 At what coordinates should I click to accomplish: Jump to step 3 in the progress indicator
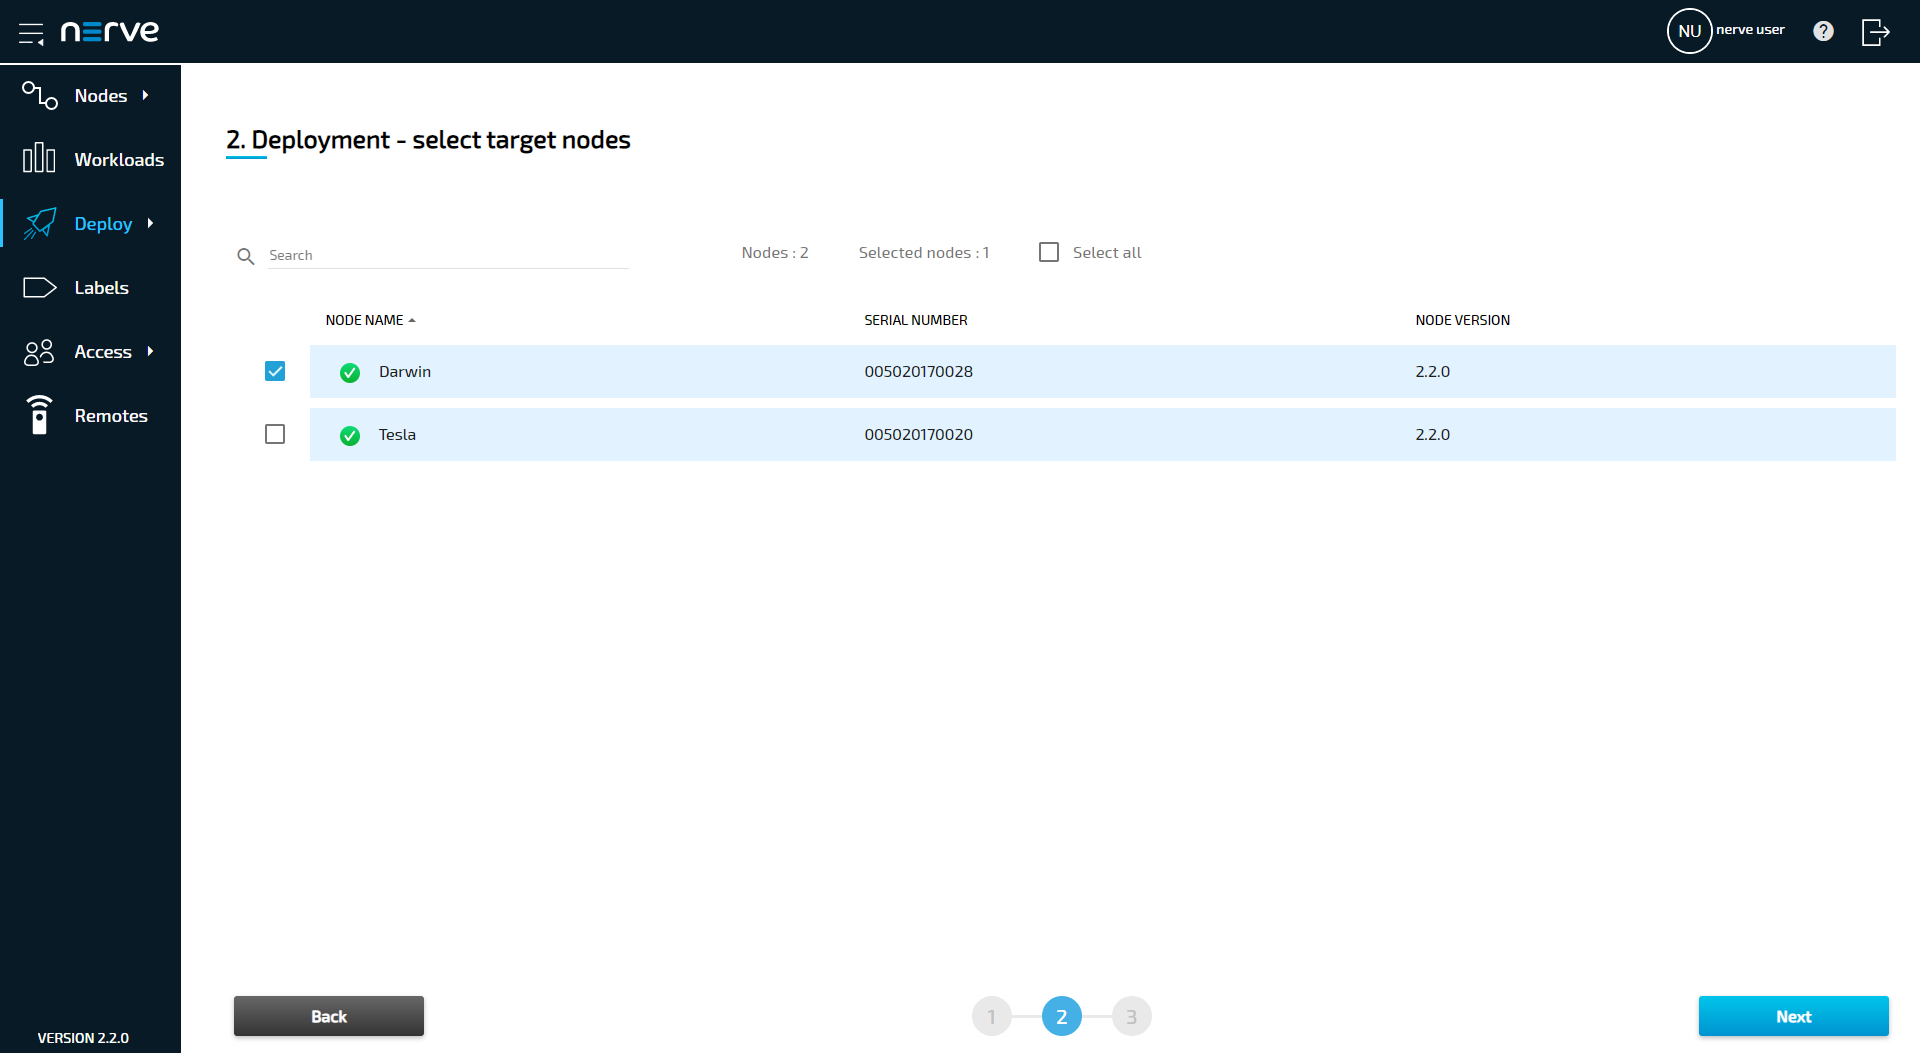point(1131,1016)
